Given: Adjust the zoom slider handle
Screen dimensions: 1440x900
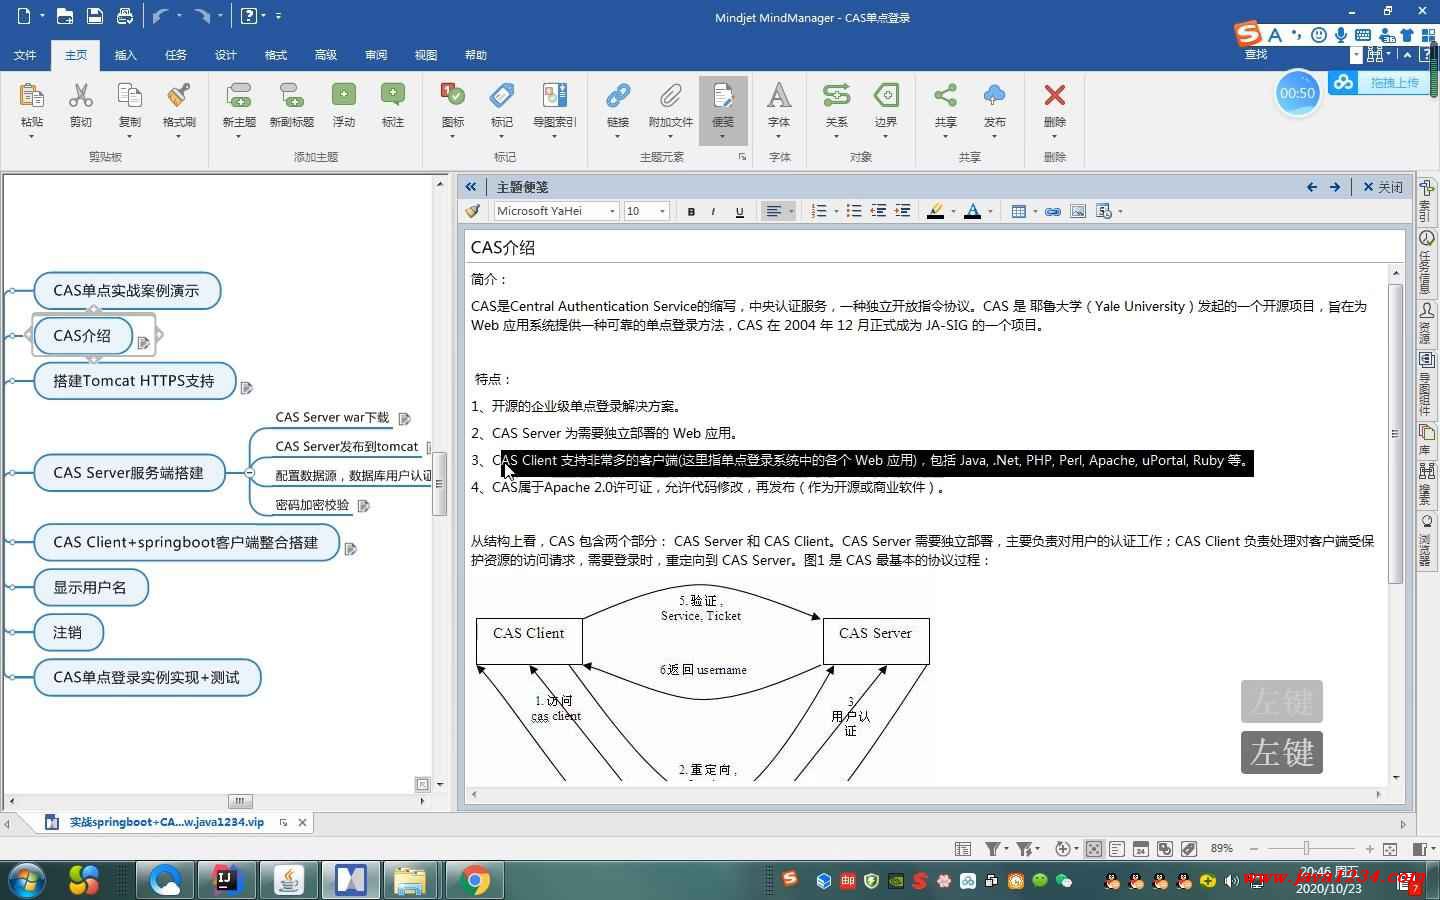Looking at the screenshot, I should (1306, 849).
